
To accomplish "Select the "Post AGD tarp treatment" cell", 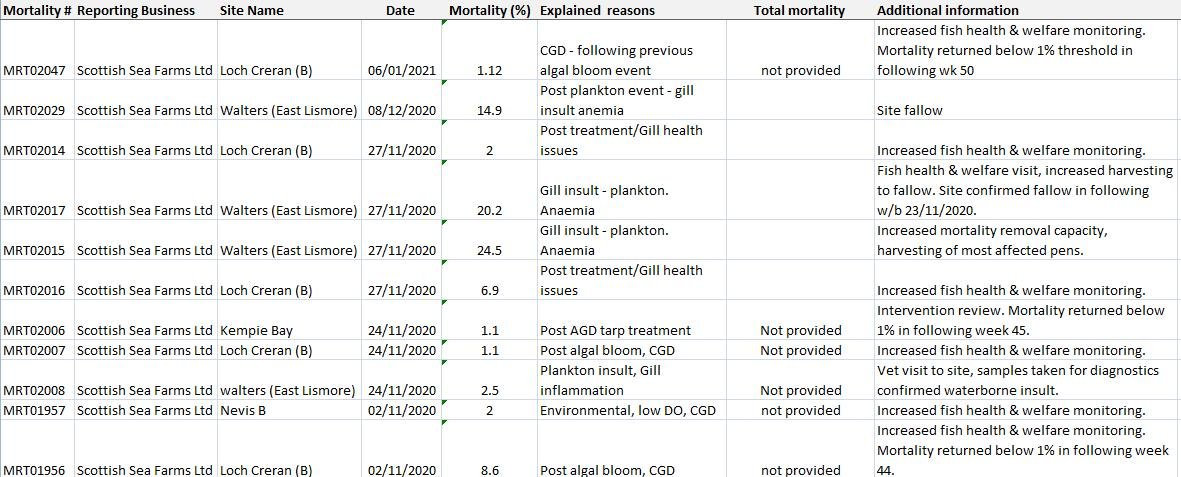I will (615, 330).
